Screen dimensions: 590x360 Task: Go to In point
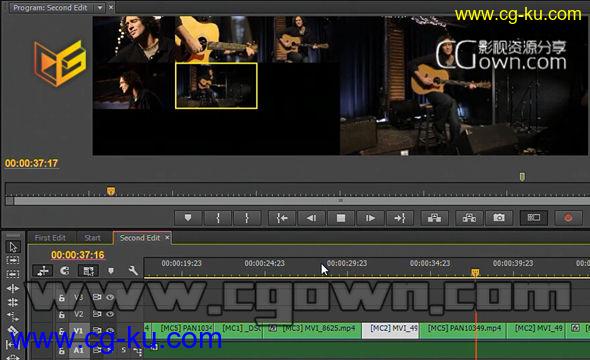coord(282,218)
